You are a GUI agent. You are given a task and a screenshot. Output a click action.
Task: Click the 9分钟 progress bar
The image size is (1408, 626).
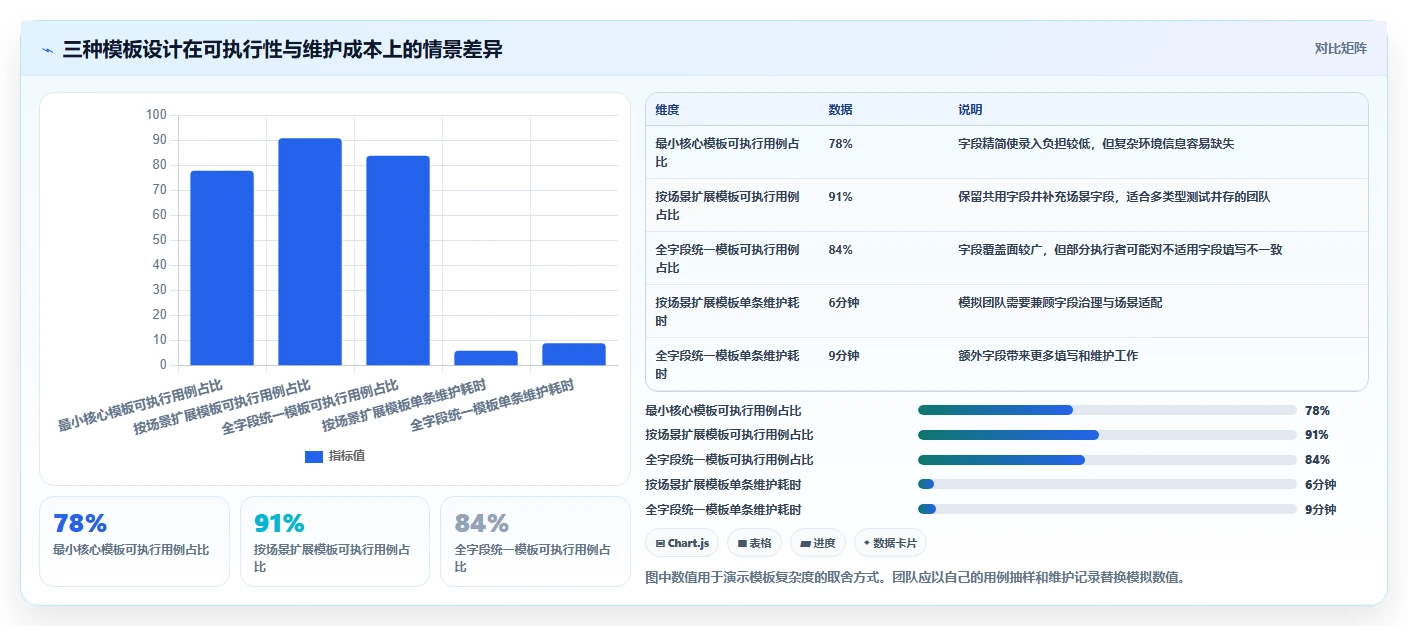(x=1107, y=509)
